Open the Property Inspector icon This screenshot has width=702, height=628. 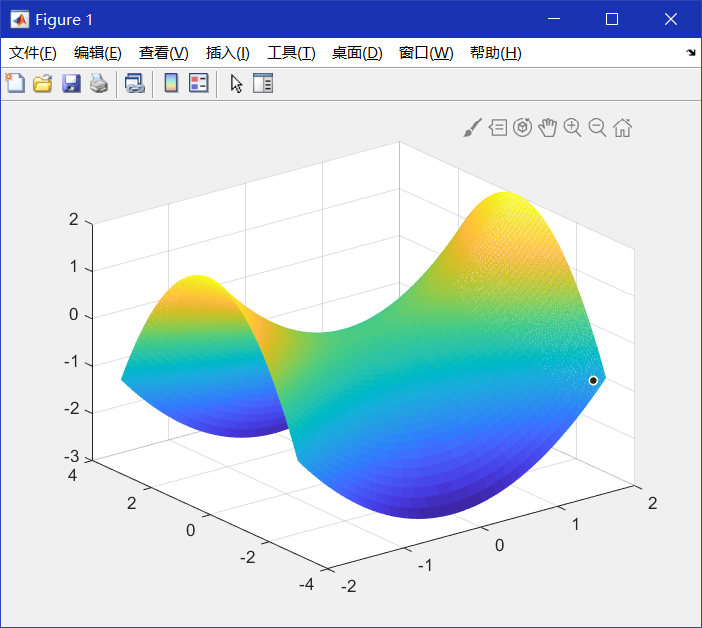[x=263, y=83]
